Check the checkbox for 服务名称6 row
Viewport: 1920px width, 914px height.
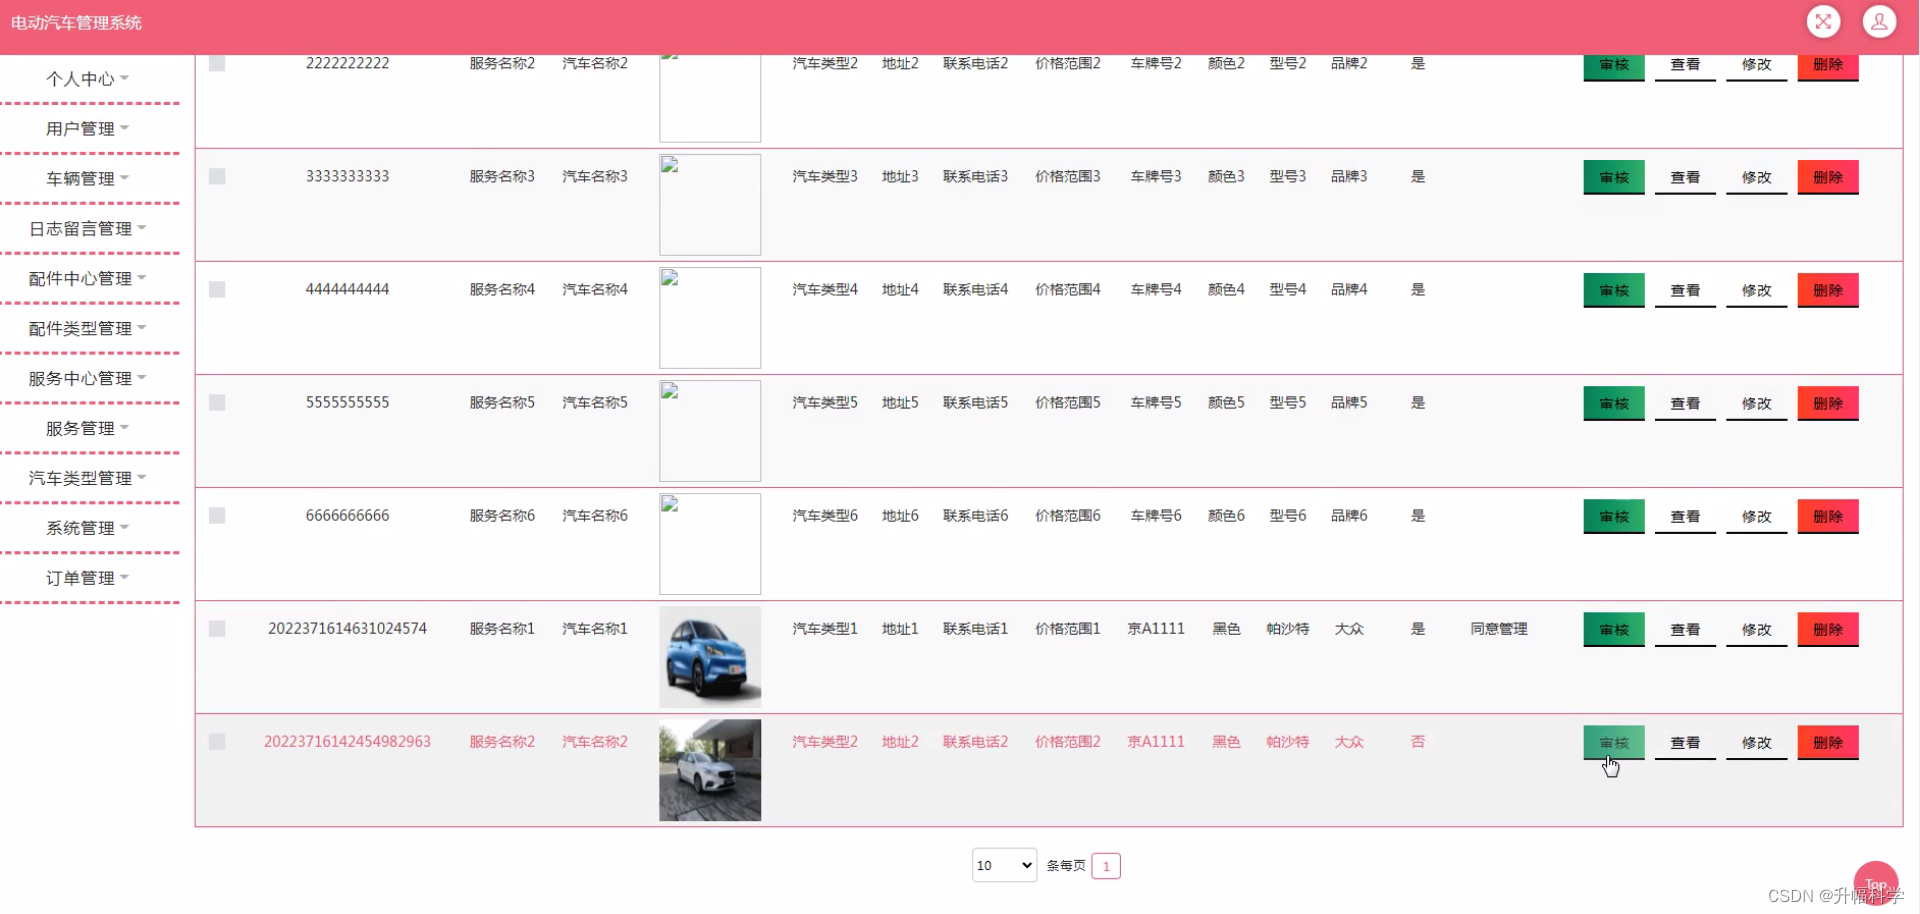point(217,515)
